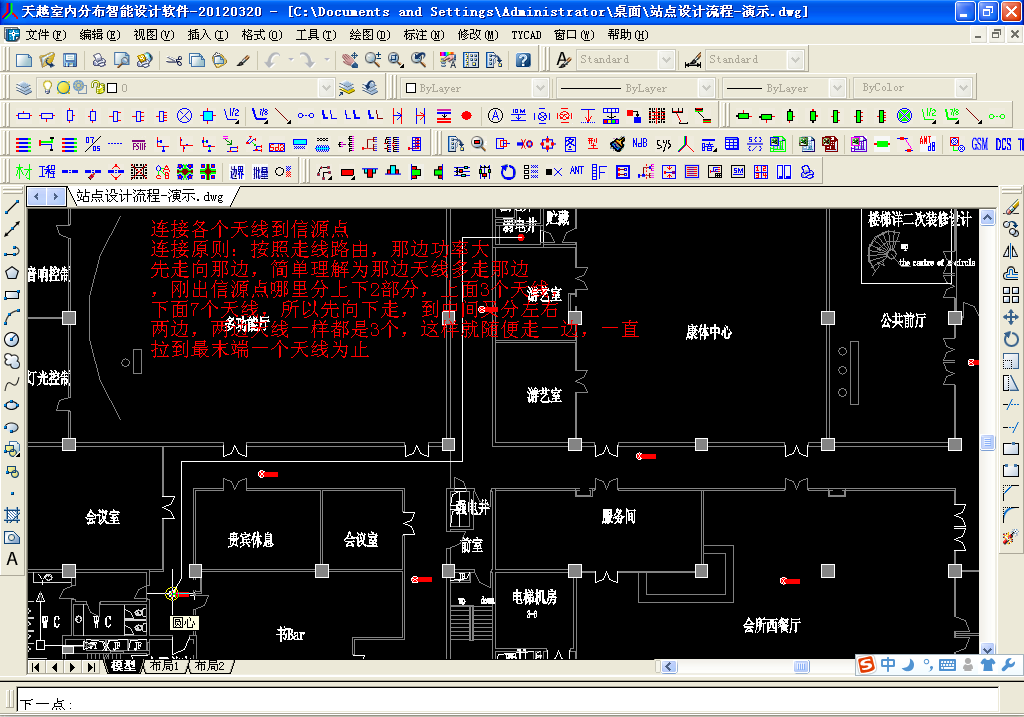1024x717 pixels.
Task: Toggle the layer lock padlock icon
Action: [96, 88]
